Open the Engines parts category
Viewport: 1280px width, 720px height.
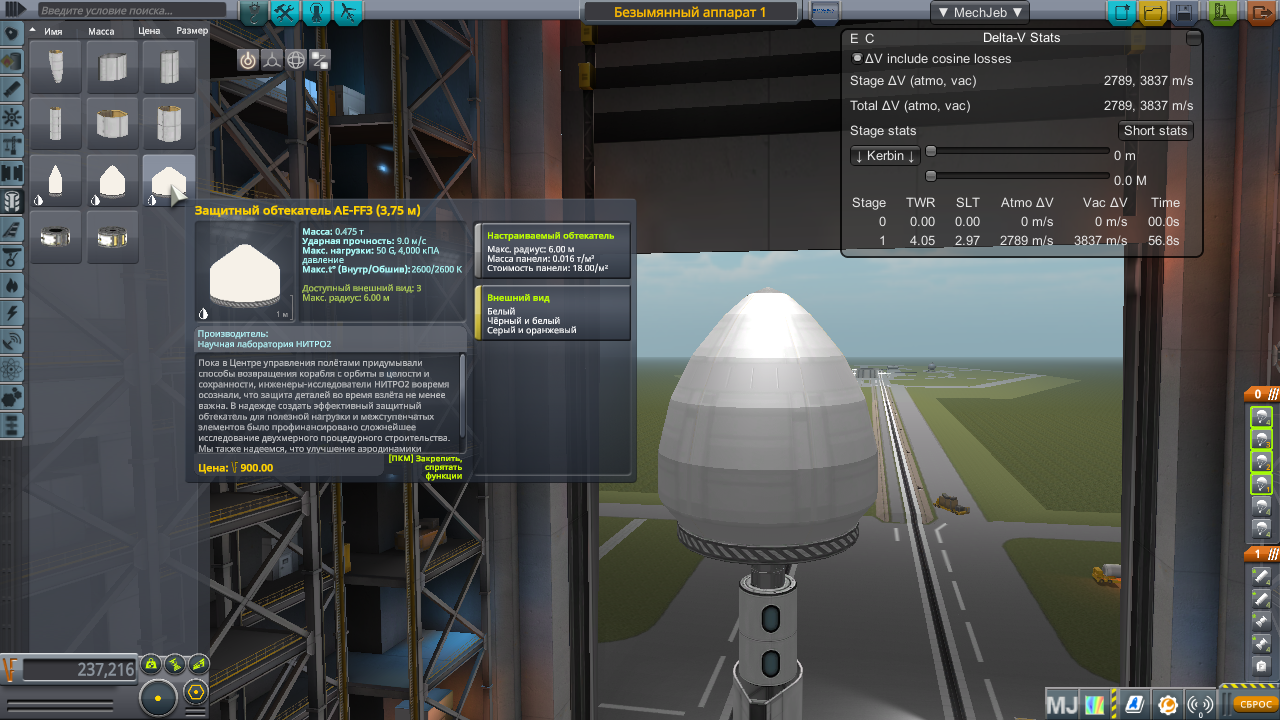(11, 89)
